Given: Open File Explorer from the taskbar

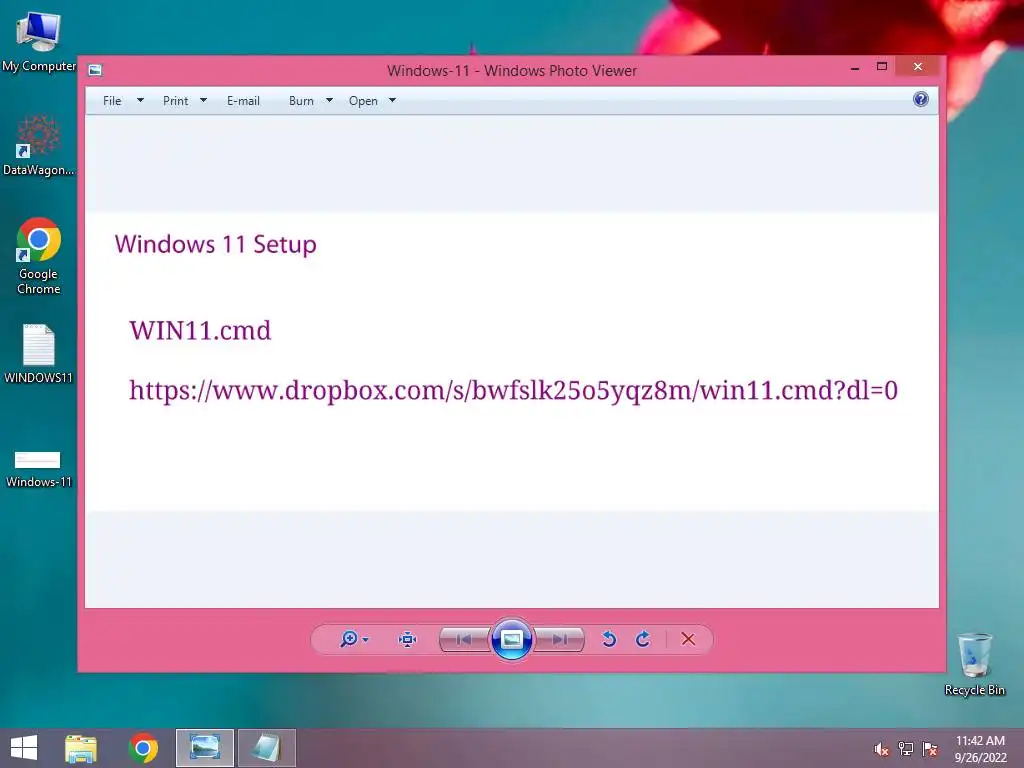Looking at the screenshot, I should click(x=80, y=748).
